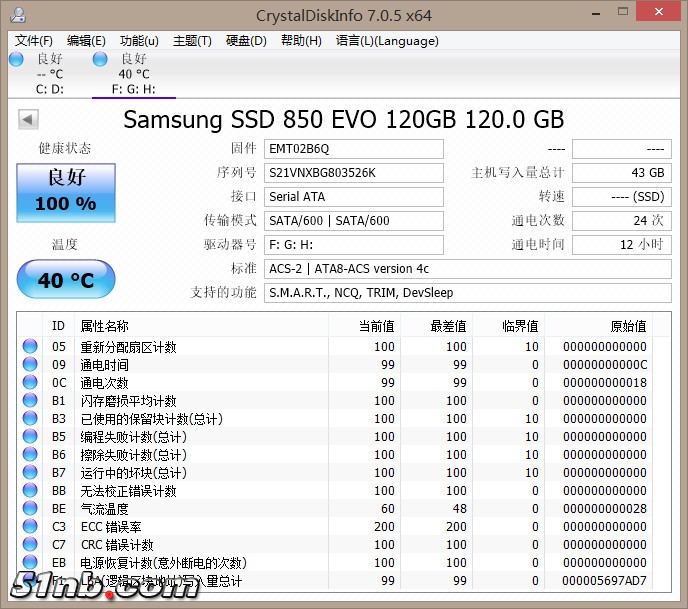Click the 40 °C temperature button
The width and height of the screenshot is (688, 609).
[66, 280]
